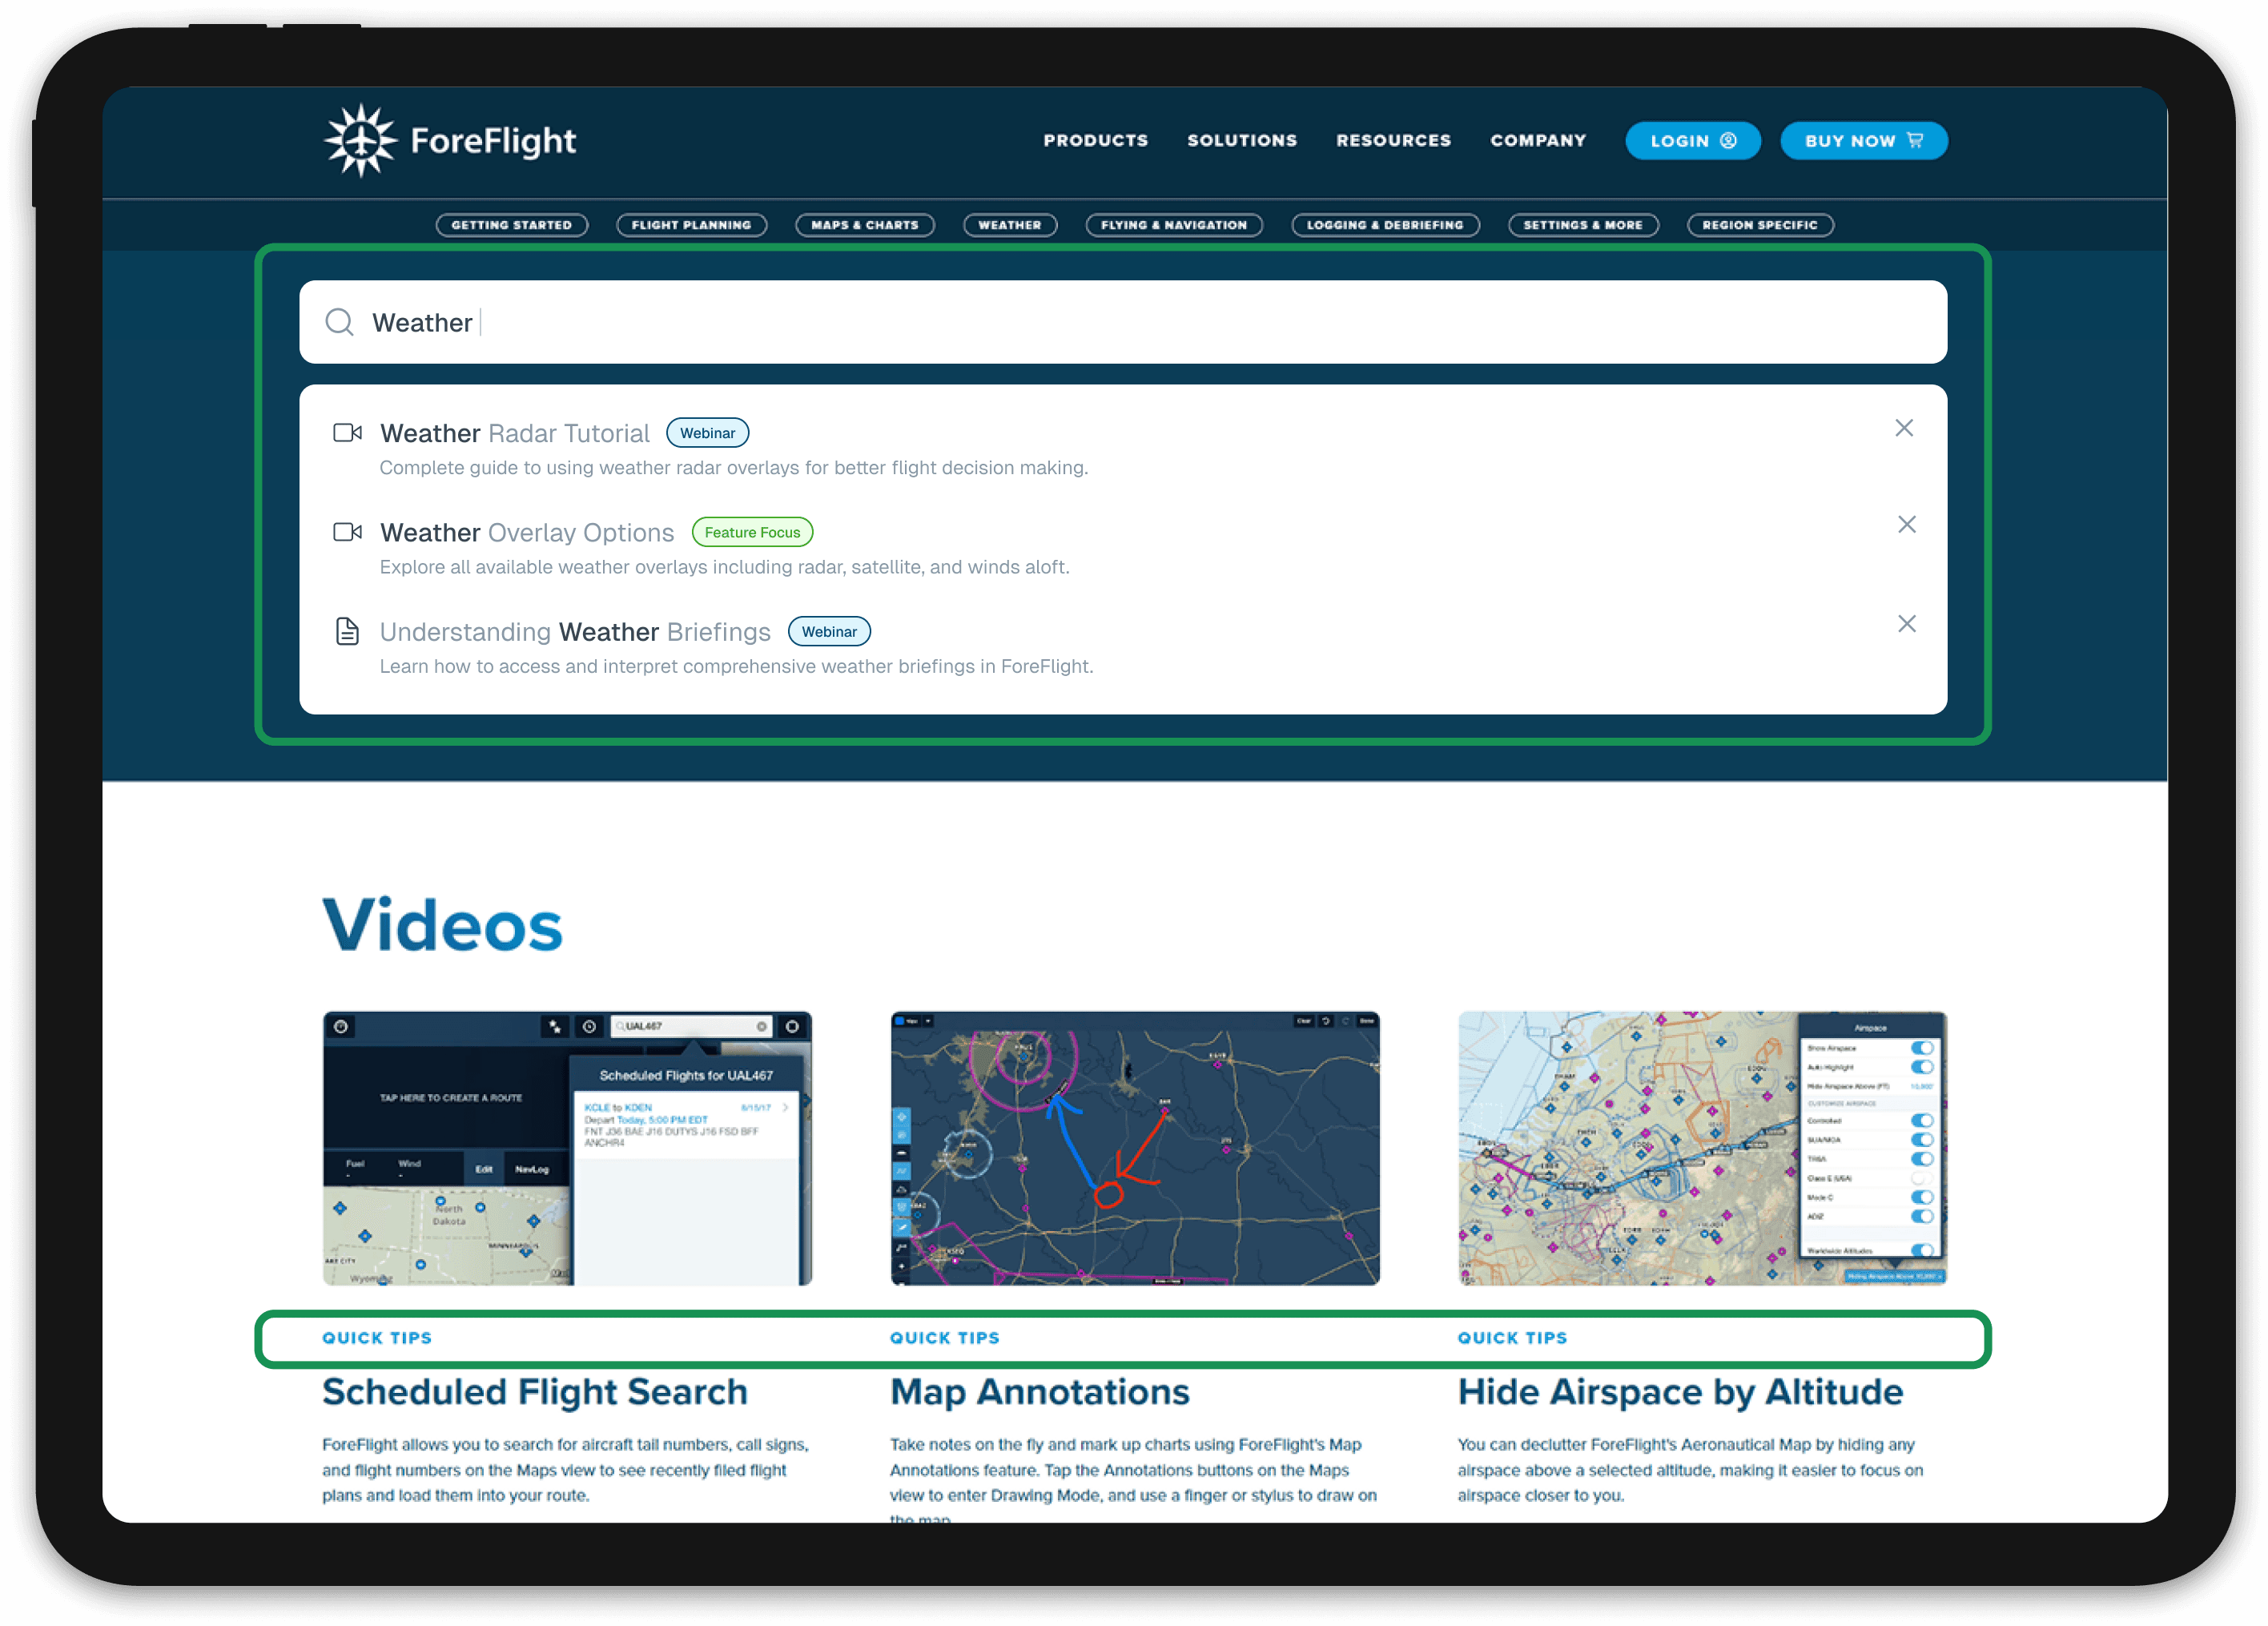This screenshot has width=2268, height=1626.
Task: Open the Map Annotations video thumbnail
Action: 1134,1148
